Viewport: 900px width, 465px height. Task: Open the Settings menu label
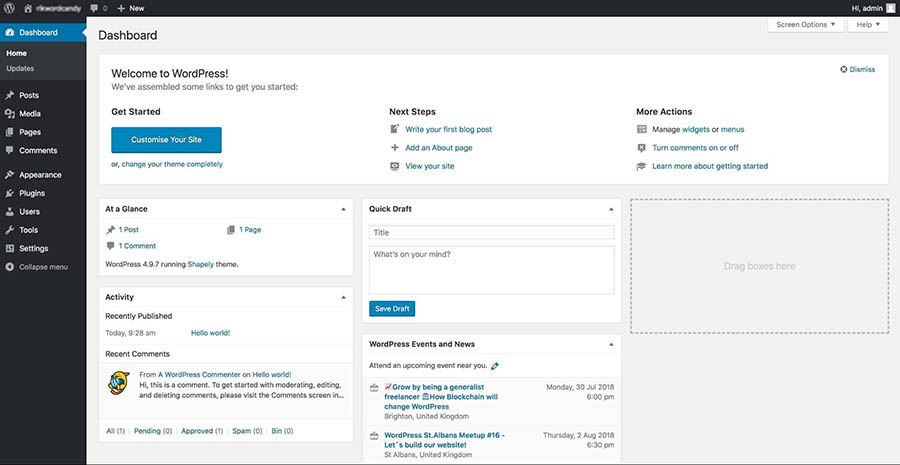[33, 249]
